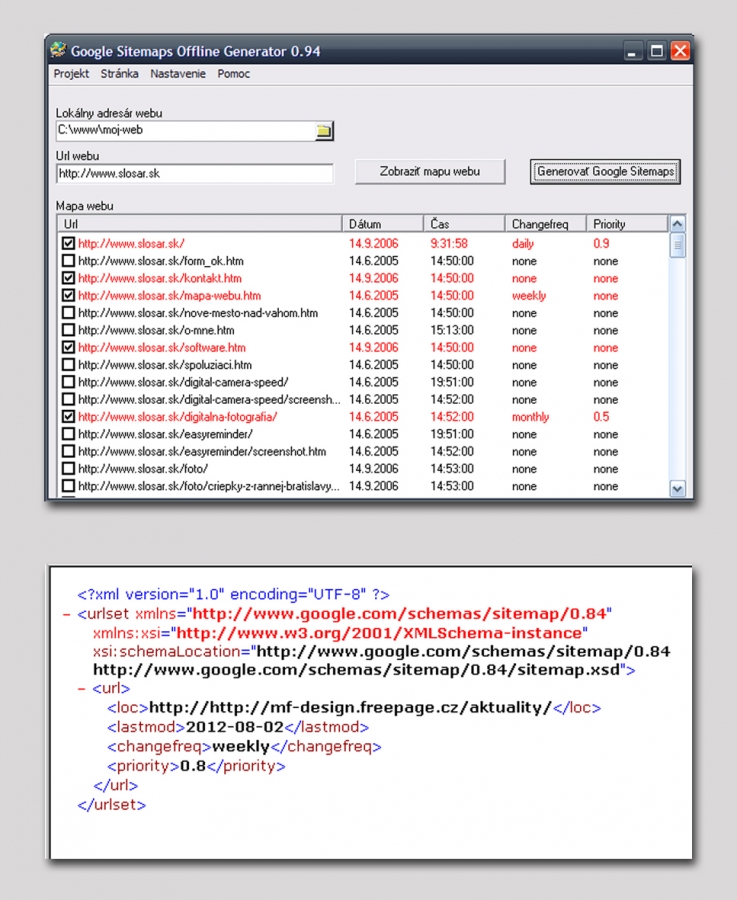
Task: Check the digital-camera-speed/ row checkbox
Action: coord(68,382)
